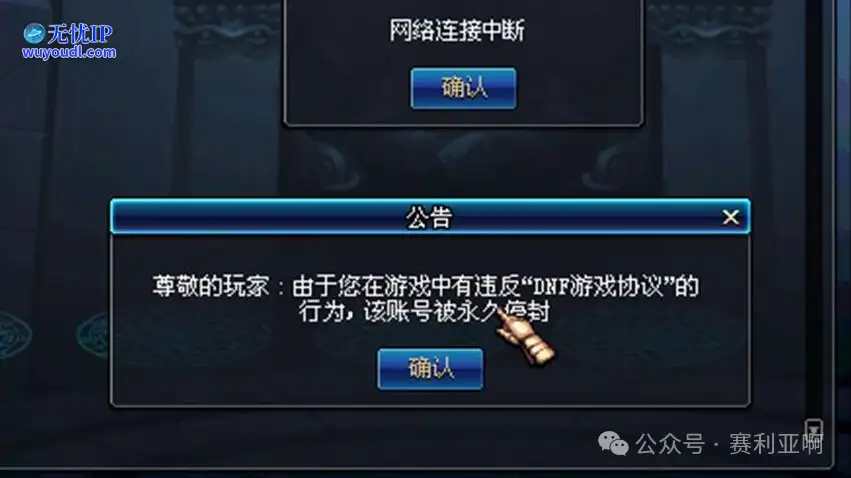The width and height of the screenshot is (851, 478).
Task: Click the 公众号 · 赛利亚啊 watermark text
Action: point(729,444)
